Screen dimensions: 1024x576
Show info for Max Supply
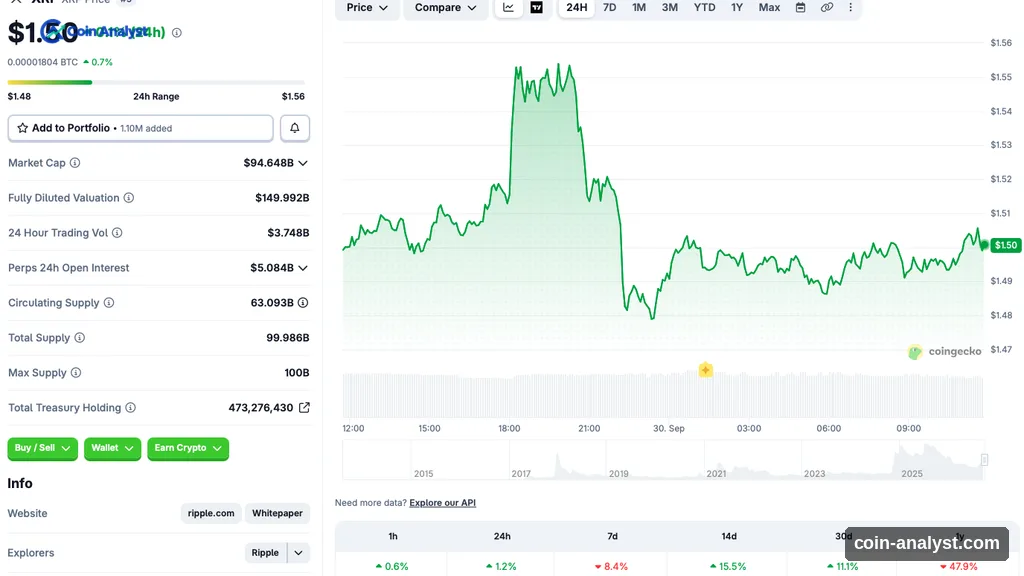click(76, 372)
